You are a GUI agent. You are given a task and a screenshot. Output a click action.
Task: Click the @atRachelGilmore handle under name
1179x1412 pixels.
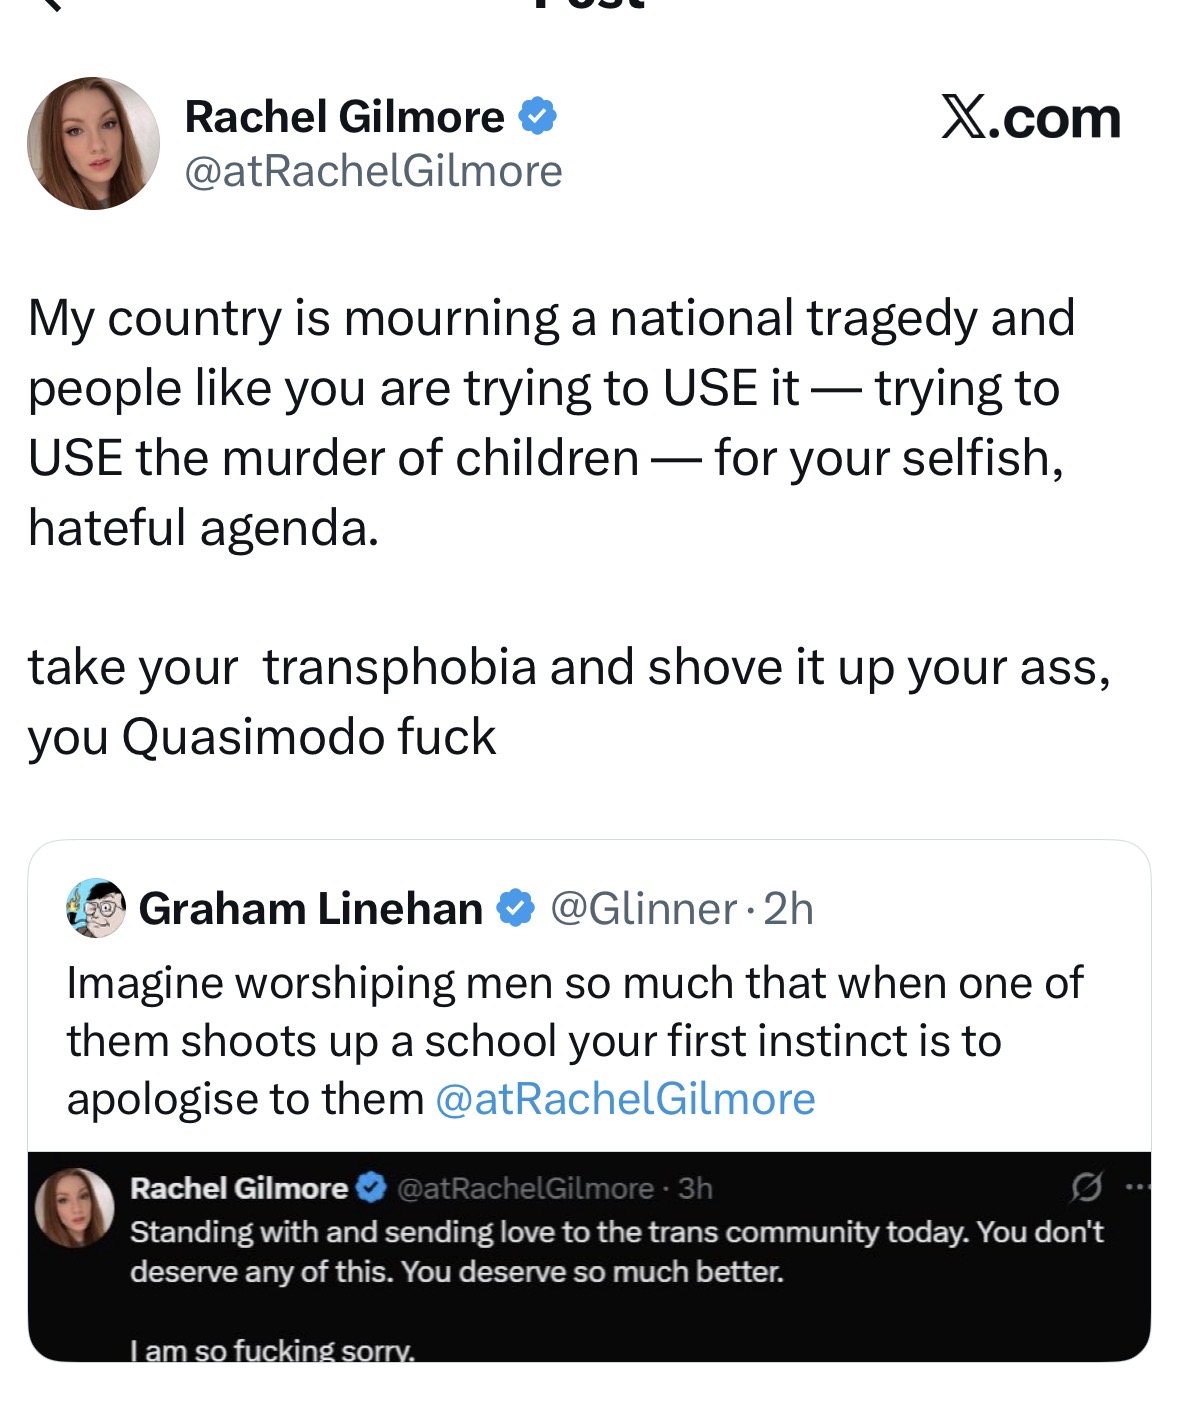coord(373,171)
